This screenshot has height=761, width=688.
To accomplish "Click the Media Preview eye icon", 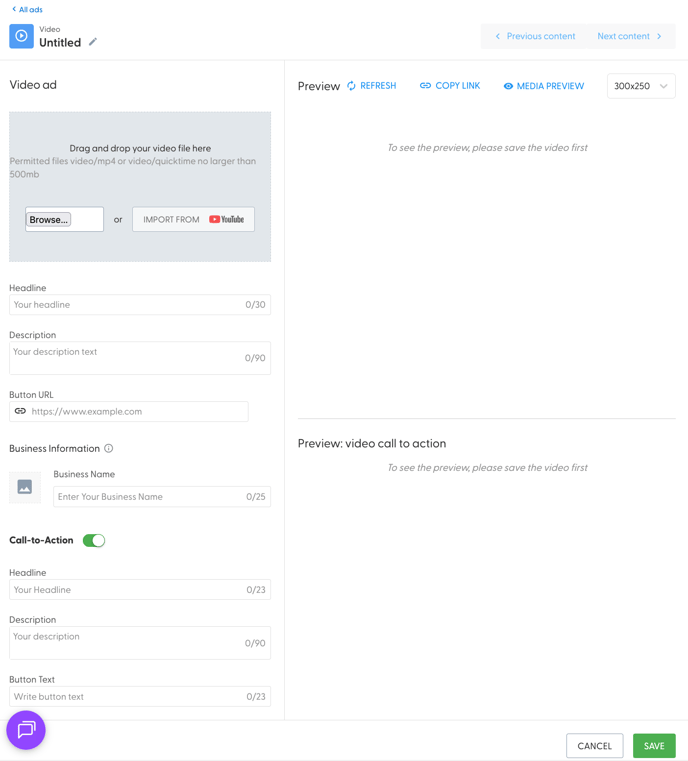I will pyautogui.click(x=508, y=87).
